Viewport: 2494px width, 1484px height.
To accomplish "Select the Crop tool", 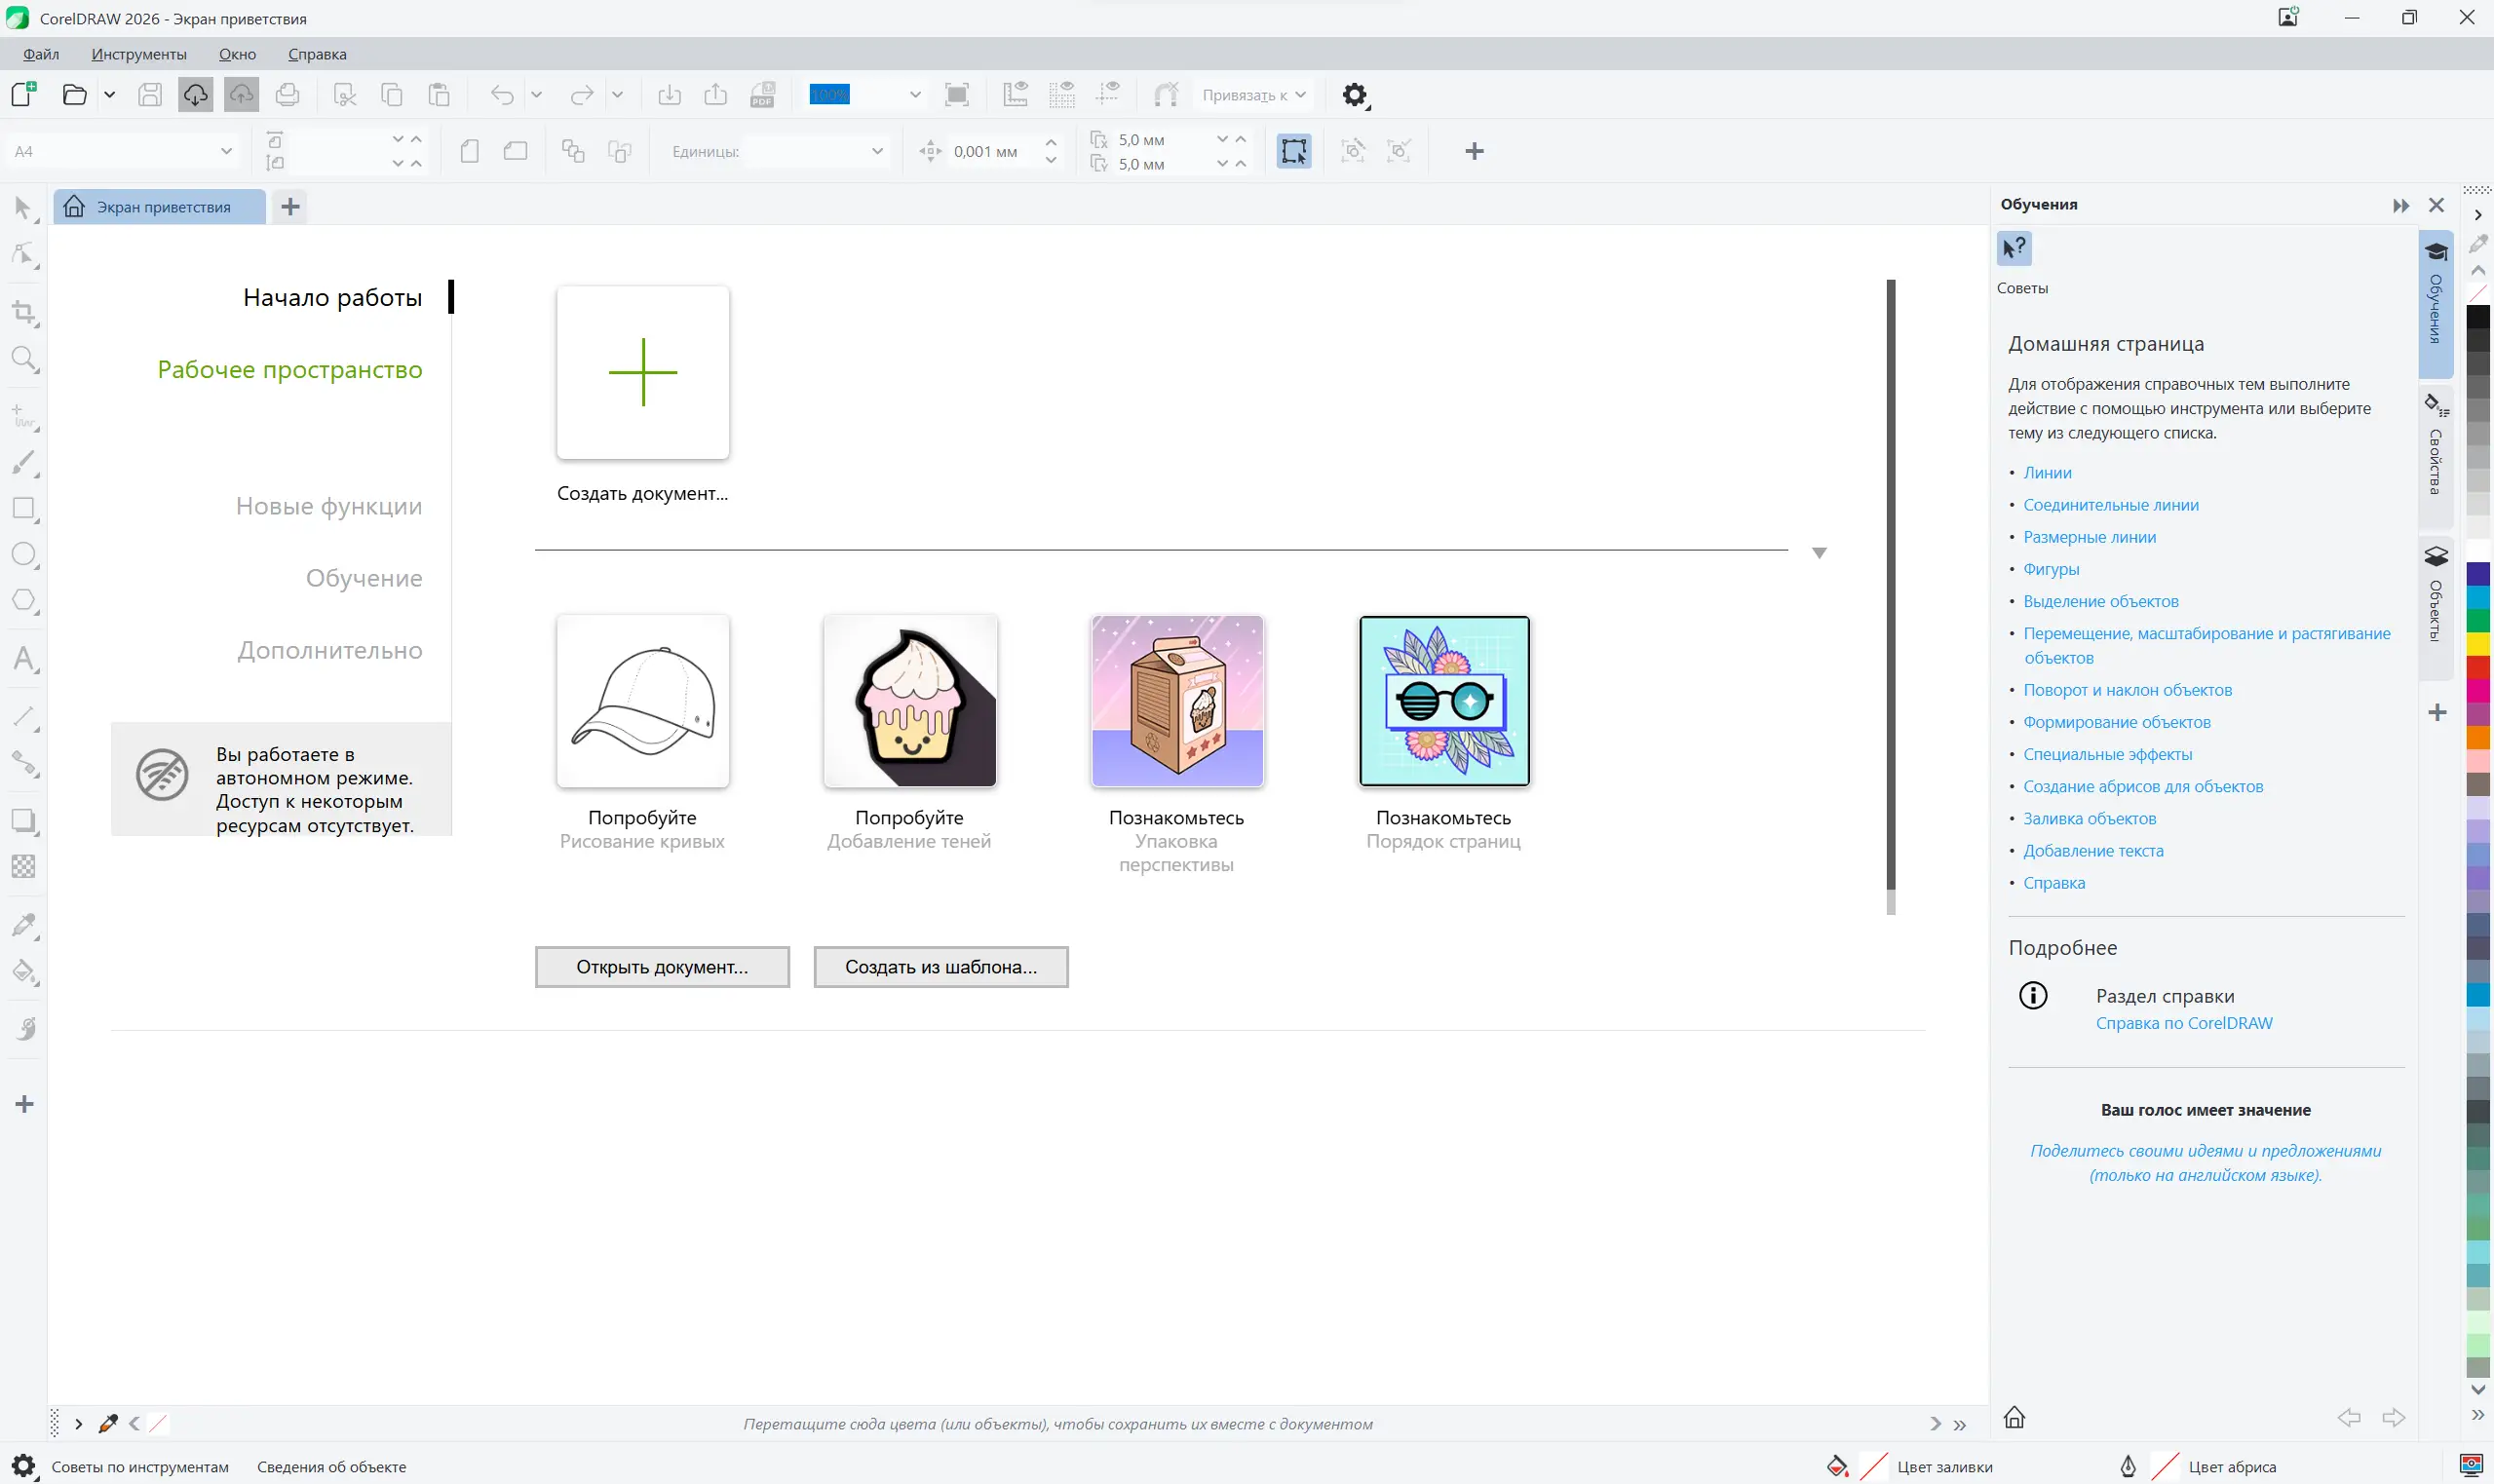I will [24, 313].
